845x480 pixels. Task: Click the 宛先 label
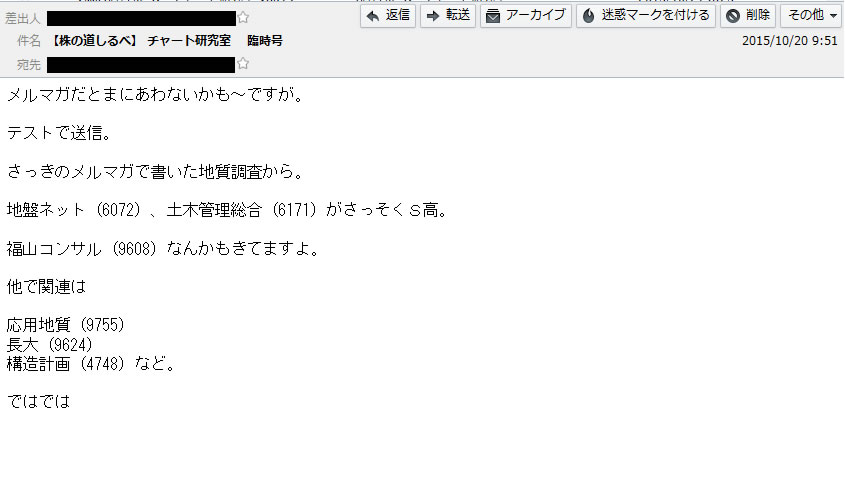tap(29, 65)
